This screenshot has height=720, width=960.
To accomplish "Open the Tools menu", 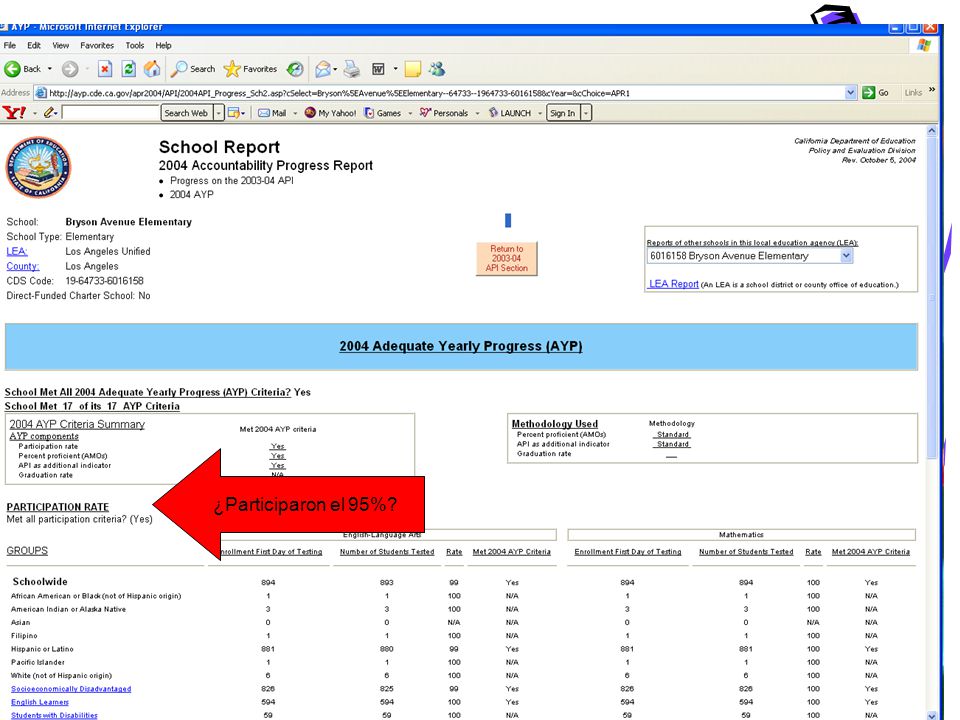I will [x=135, y=45].
